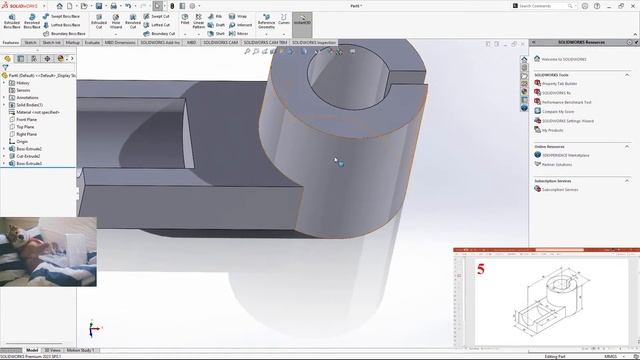
Task: Switch to the MBD Dimensions tab
Action: coord(120,42)
